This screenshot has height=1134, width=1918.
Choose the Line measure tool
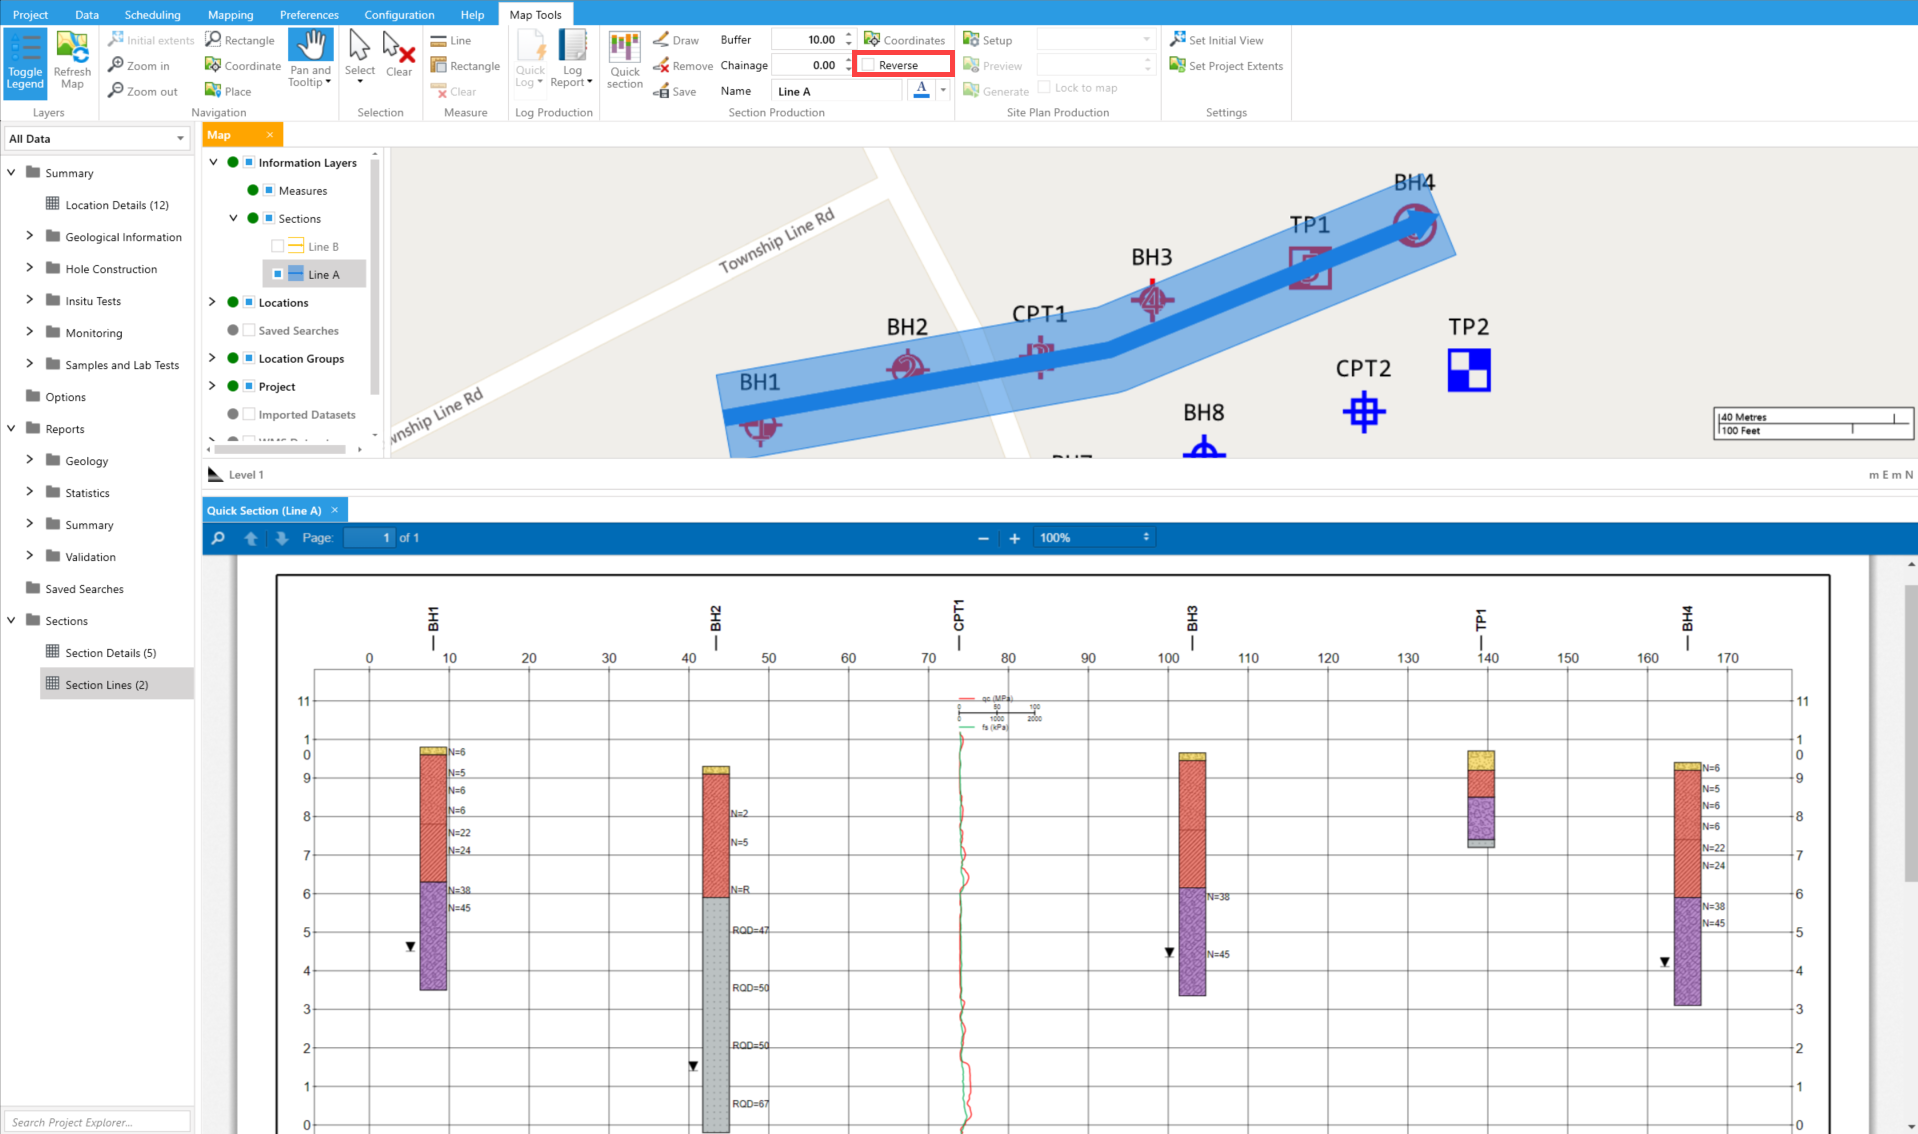pyautogui.click(x=451, y=40)
